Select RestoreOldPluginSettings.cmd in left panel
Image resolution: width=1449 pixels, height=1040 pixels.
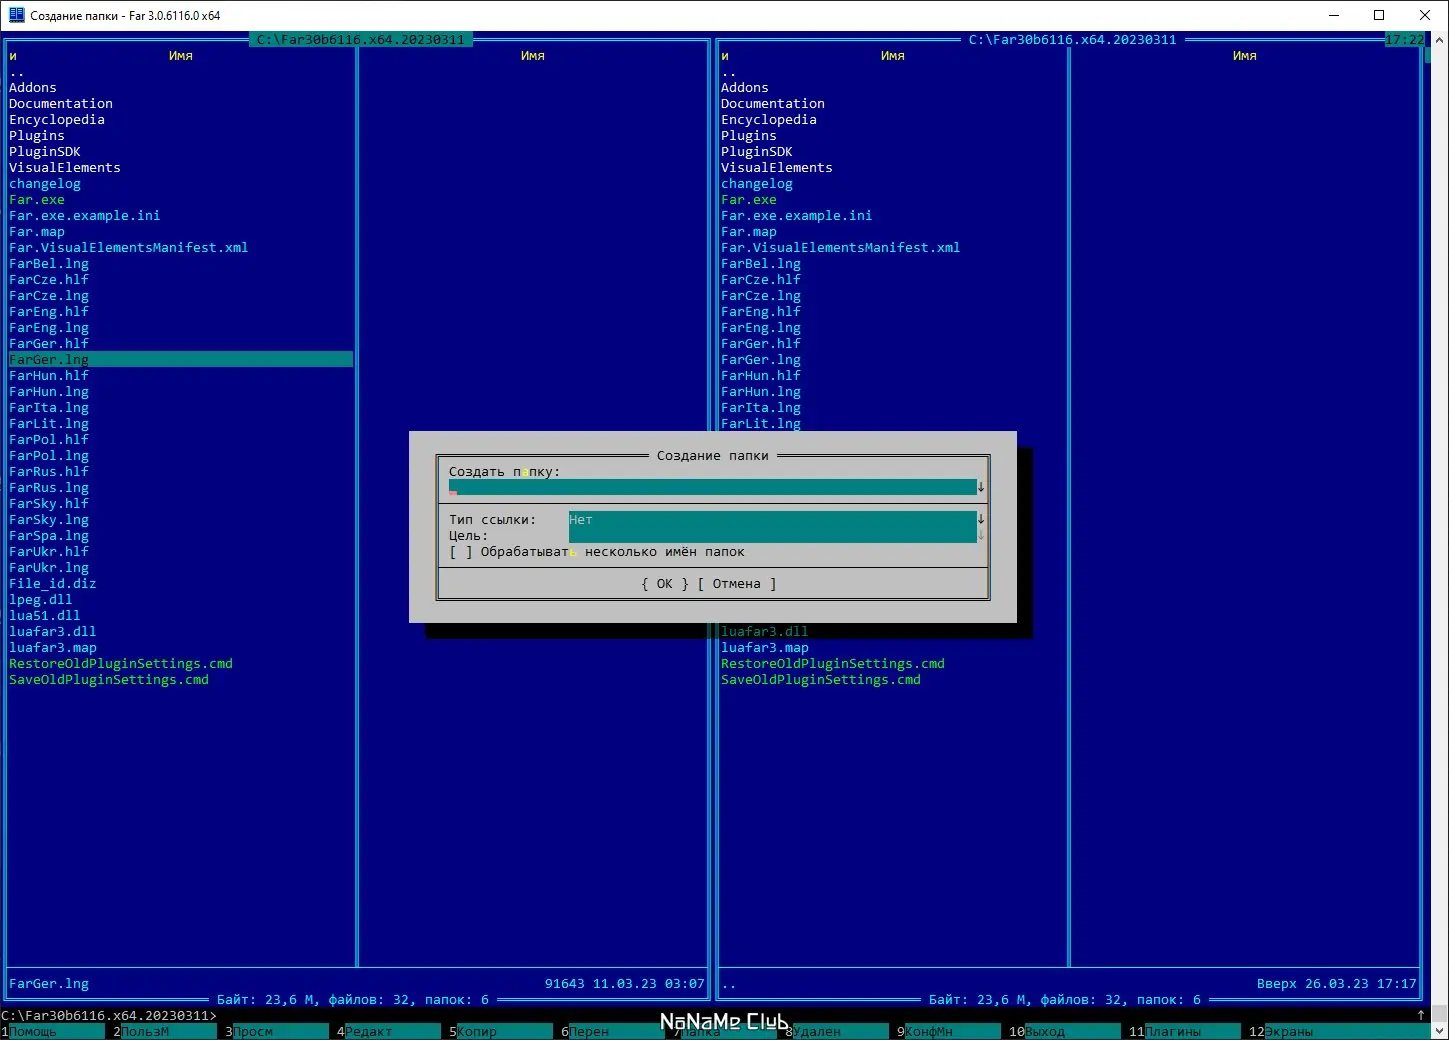[121, 664]
